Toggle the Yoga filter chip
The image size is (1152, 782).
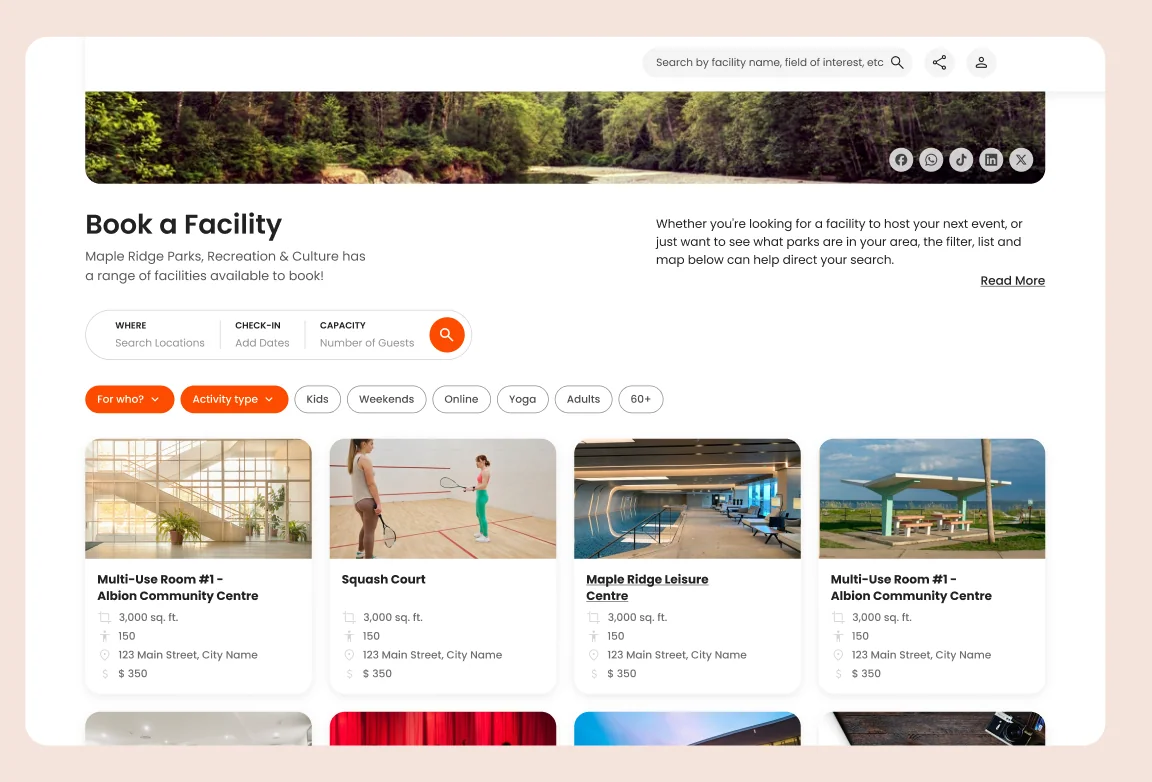522,399
